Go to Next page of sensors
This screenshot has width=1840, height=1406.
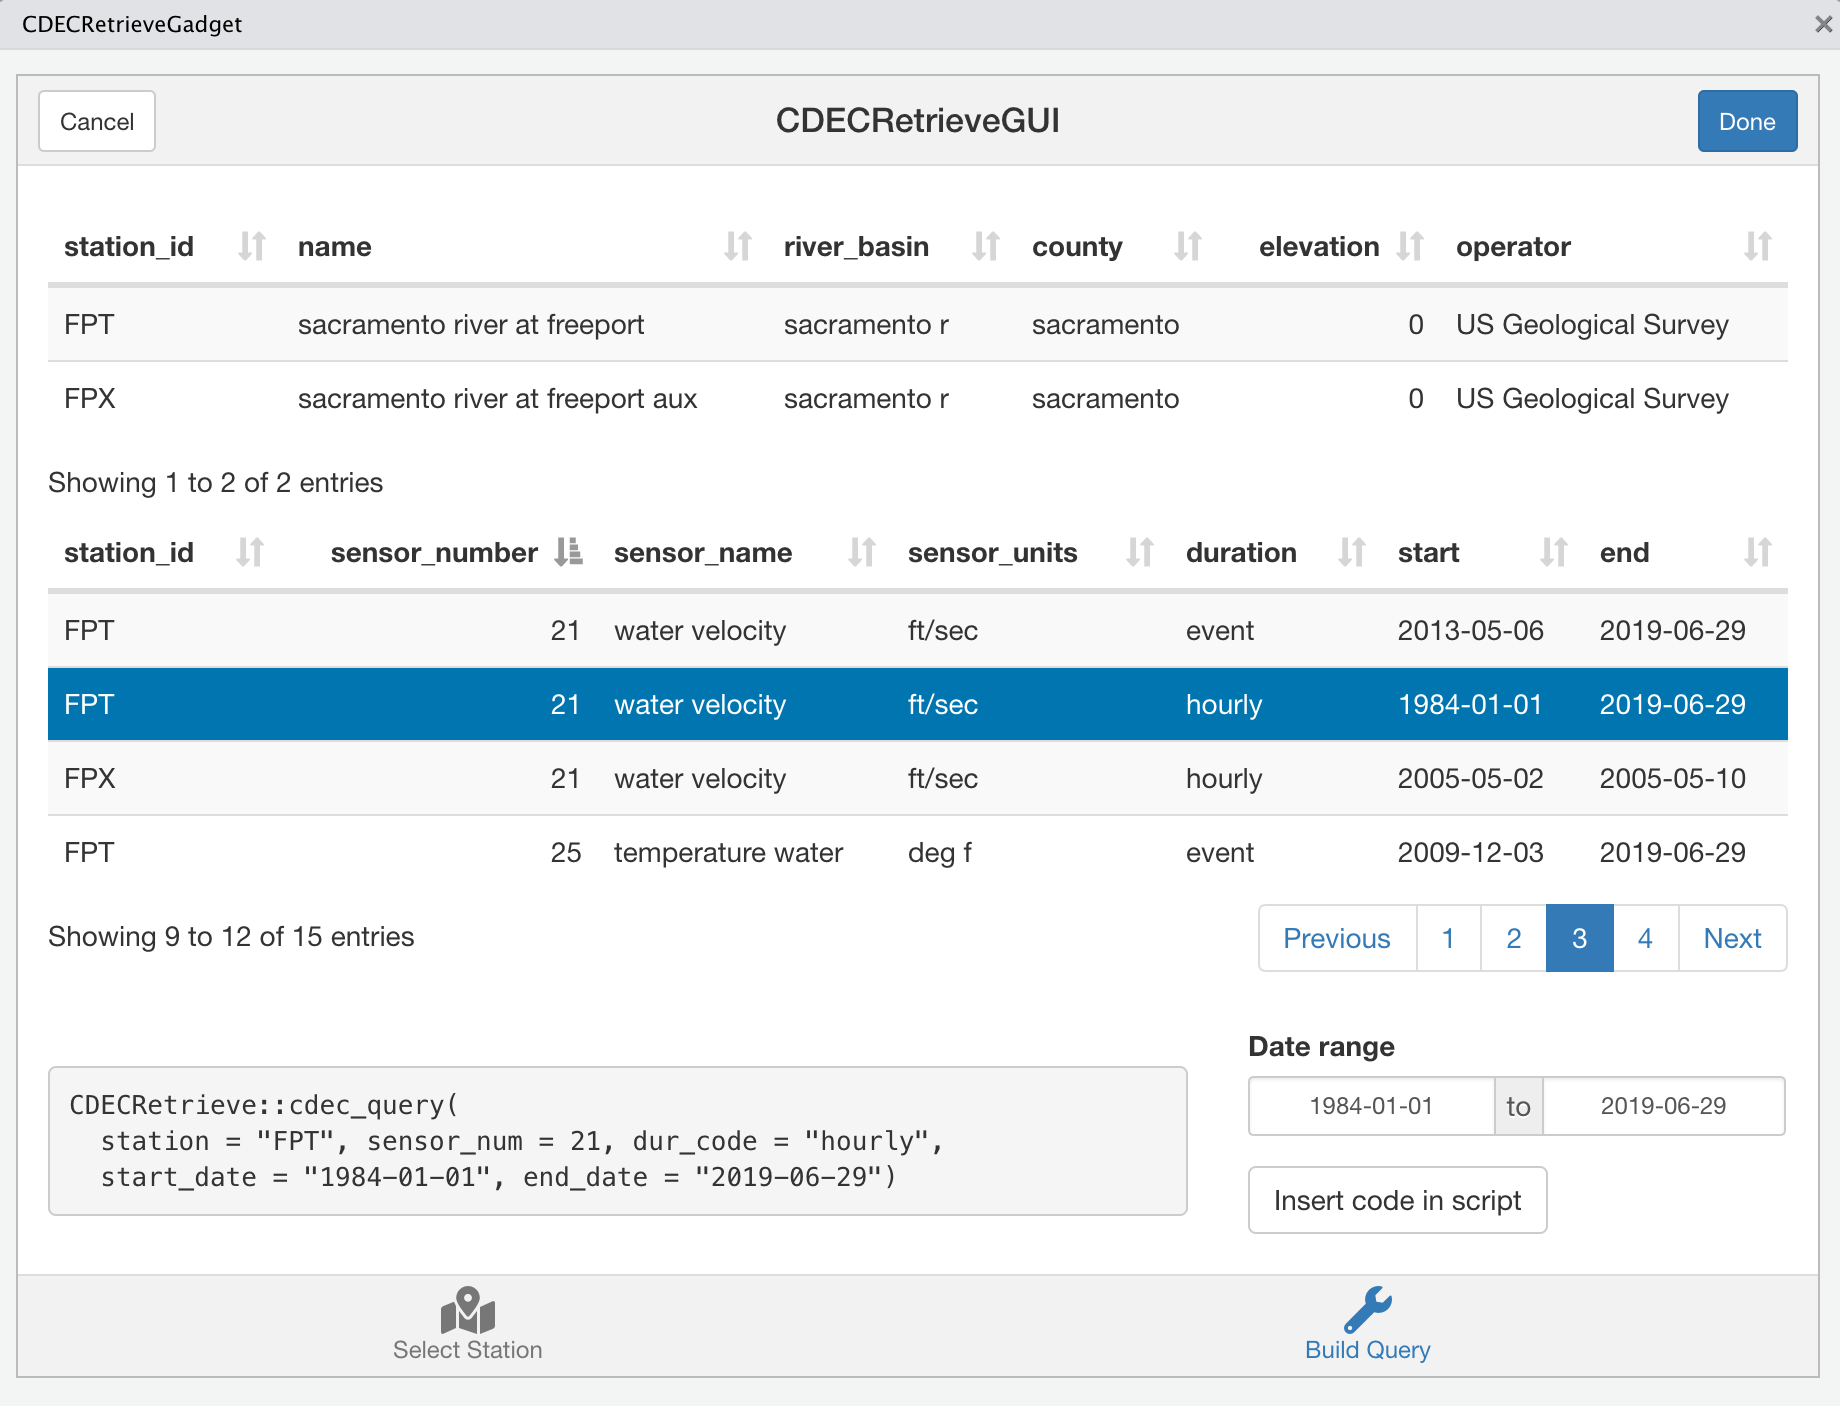1732,938
